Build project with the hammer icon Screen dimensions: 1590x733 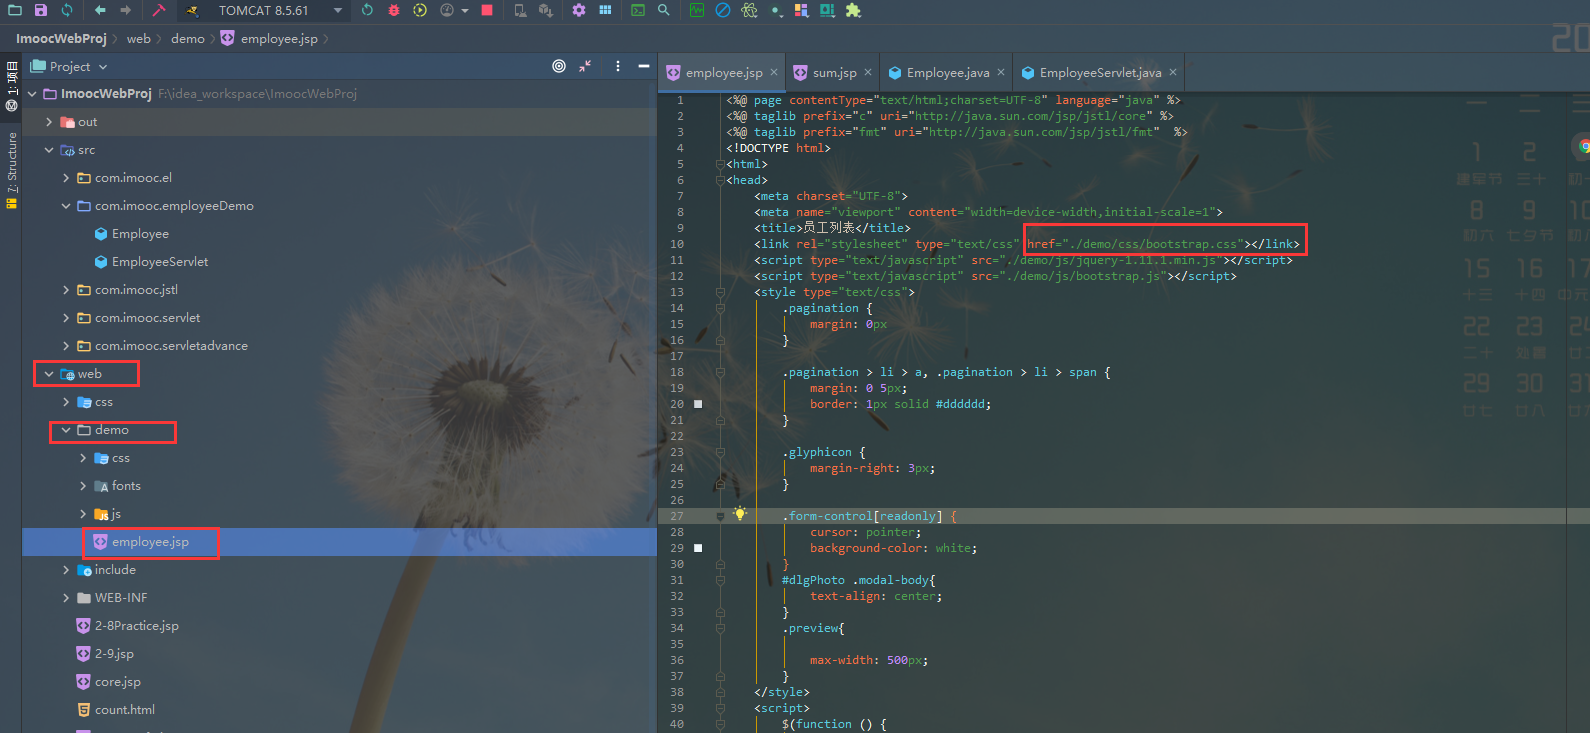tap(159, 10)
